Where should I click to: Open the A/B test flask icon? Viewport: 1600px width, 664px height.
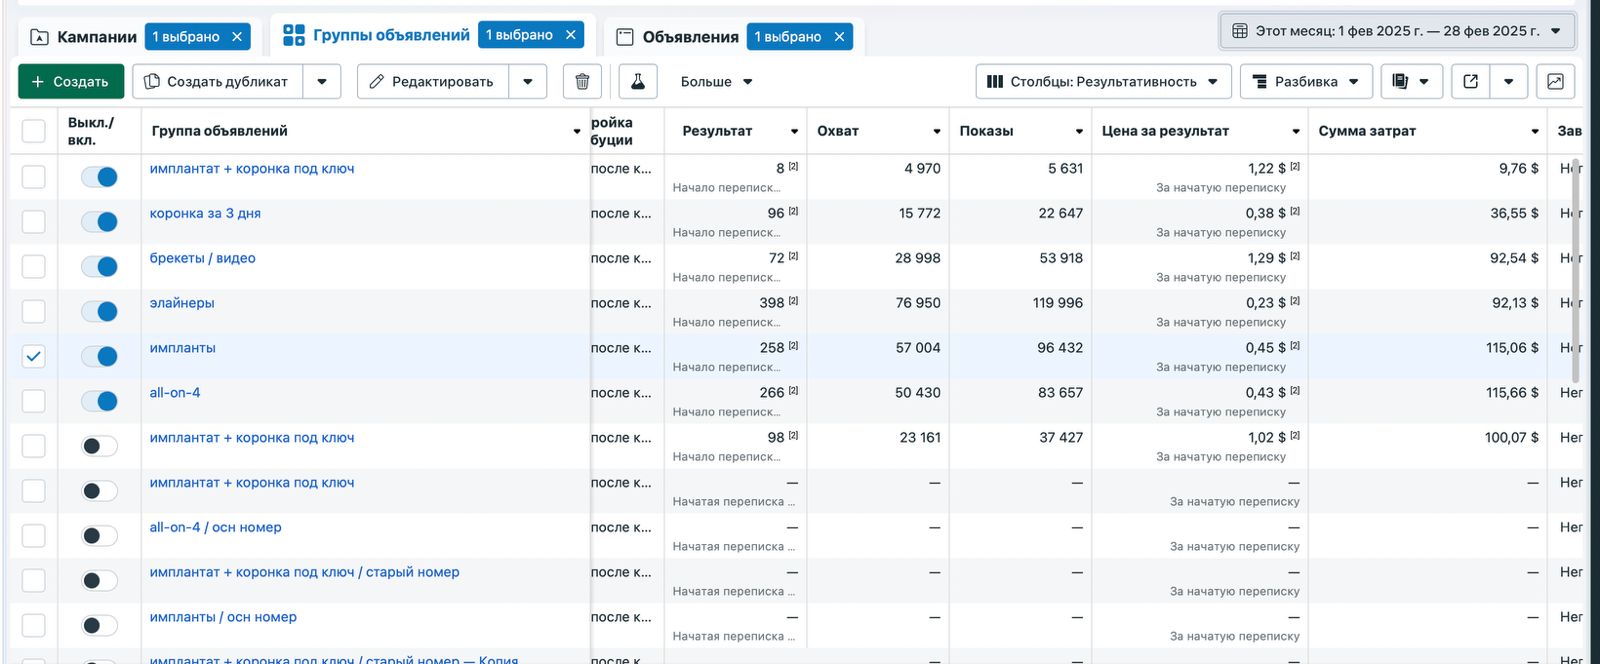(x=637, y=82)
